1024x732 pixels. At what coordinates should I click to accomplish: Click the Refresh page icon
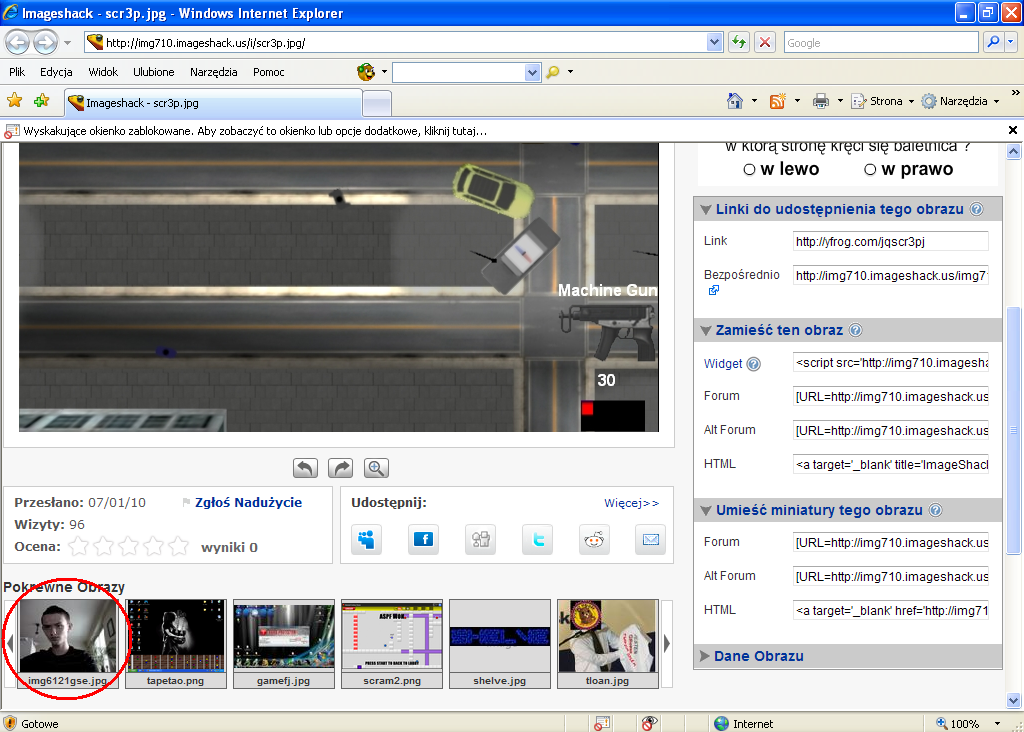coord(739,42)
